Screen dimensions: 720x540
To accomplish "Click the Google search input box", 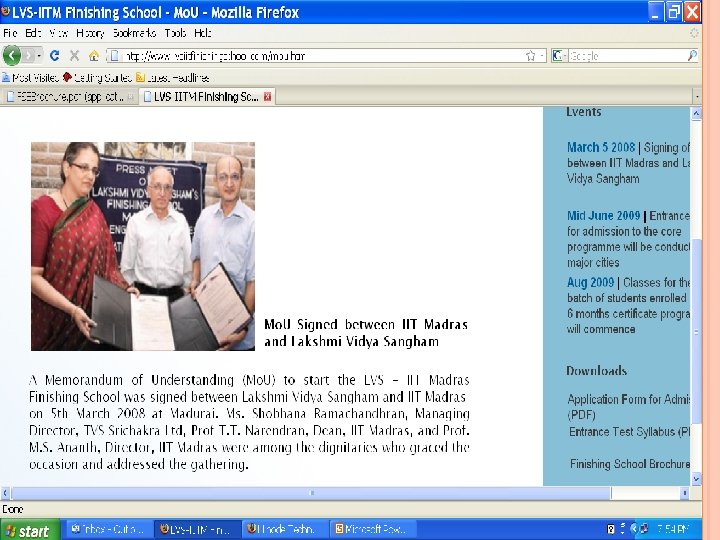I will click(627, 56).
